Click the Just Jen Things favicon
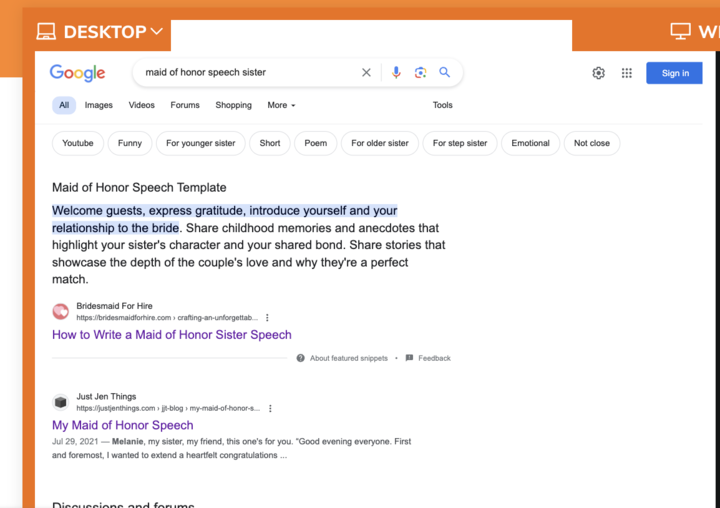 click(x=60, y=402)
